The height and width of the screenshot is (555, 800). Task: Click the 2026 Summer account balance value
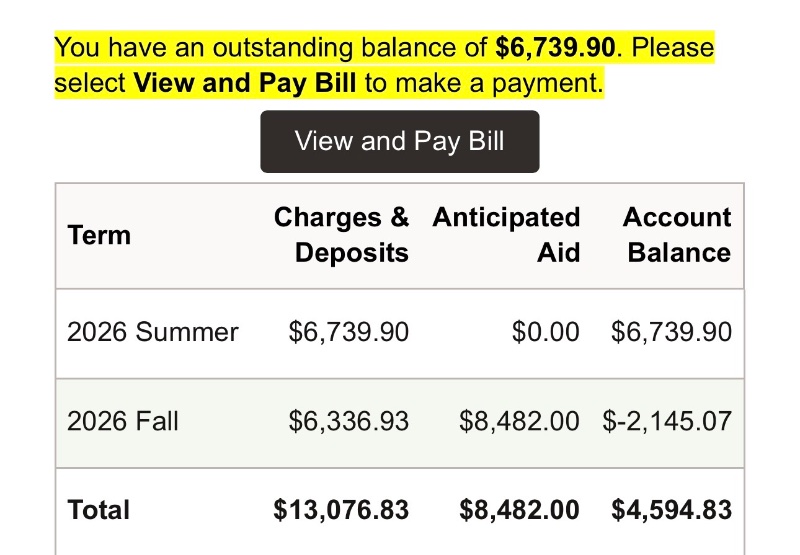(671, 332)
